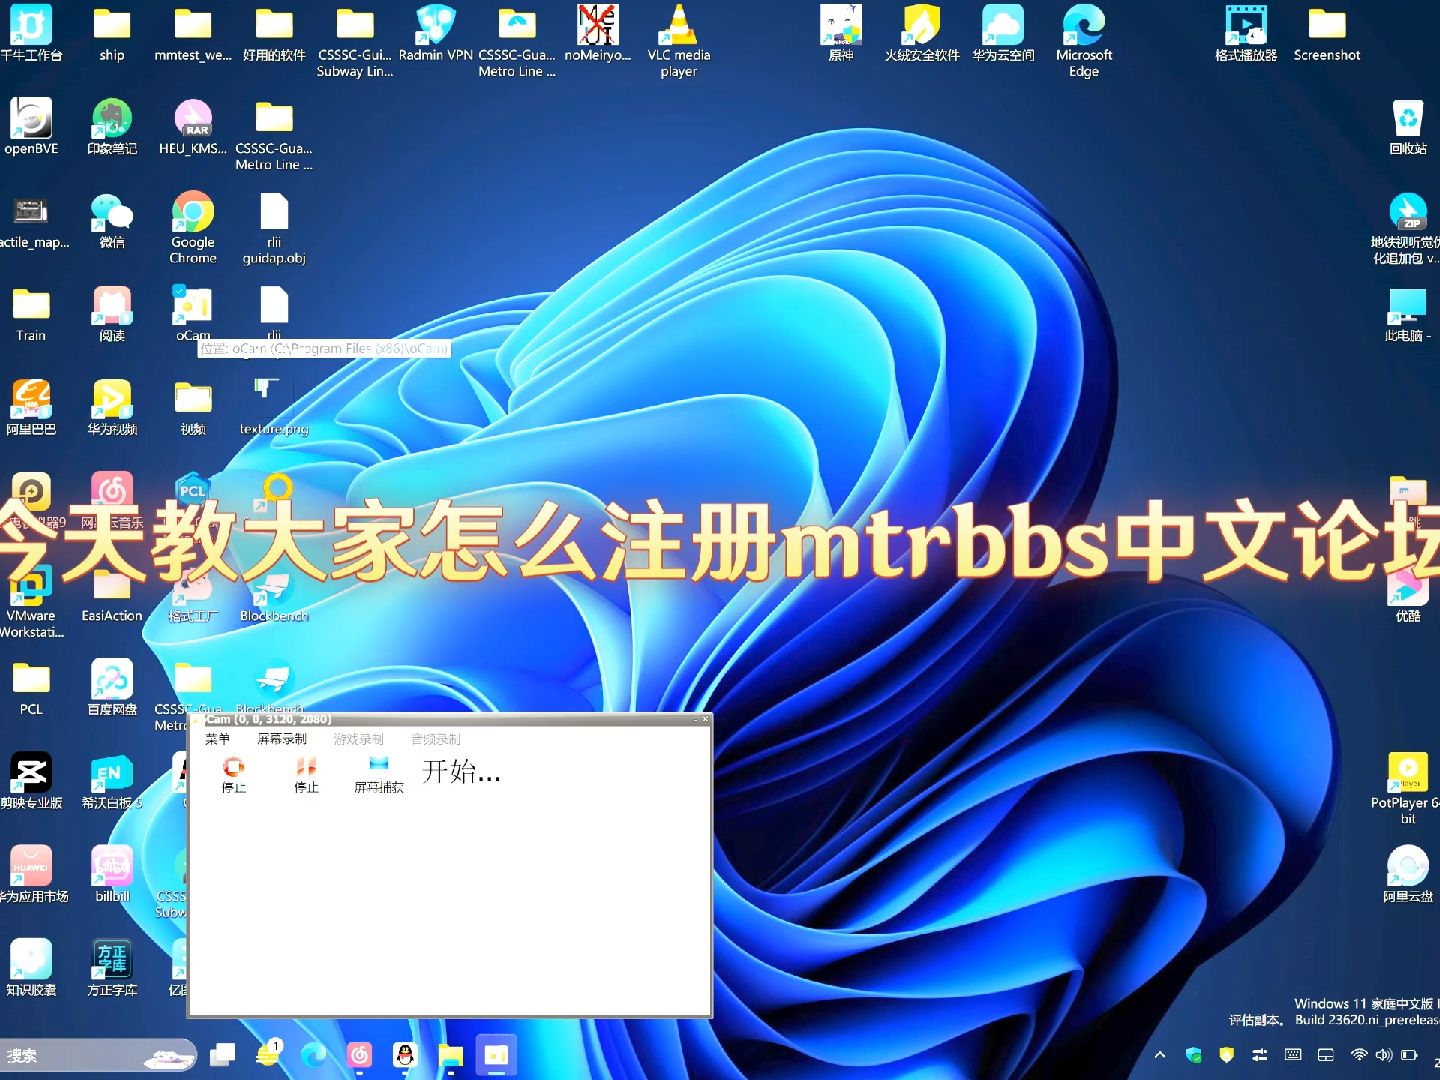1440x1080 pixels.
Task: Select the Google Chrome desktop shortcut
Action: pyautogui.click(x=193, y=228)
